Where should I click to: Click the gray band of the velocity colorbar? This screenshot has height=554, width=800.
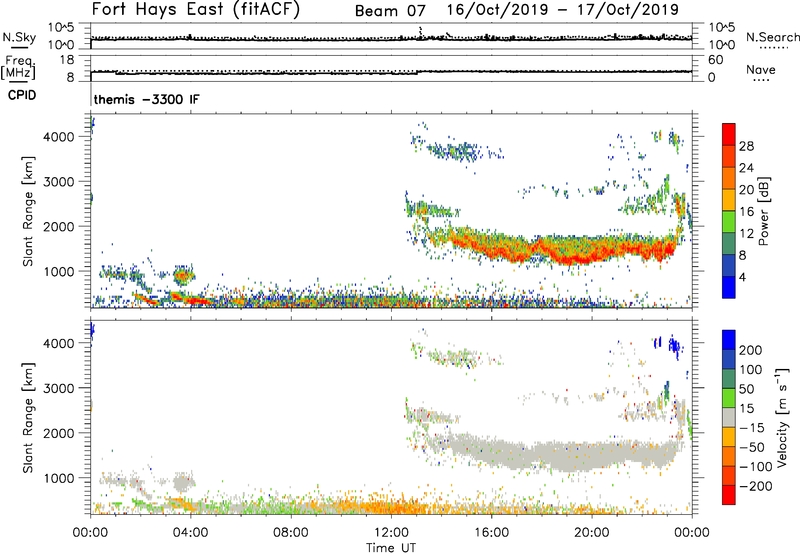pyautogui.click(x=729, y=418)
